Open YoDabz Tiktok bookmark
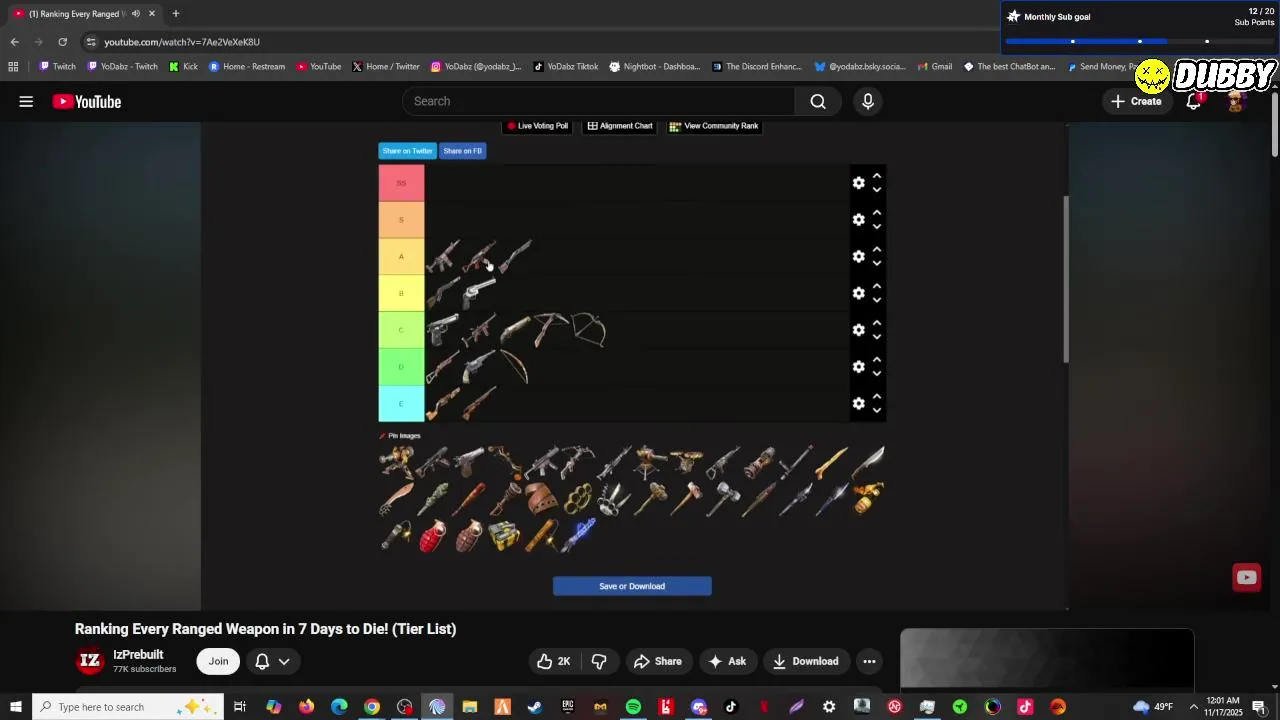 pos(565,67)
